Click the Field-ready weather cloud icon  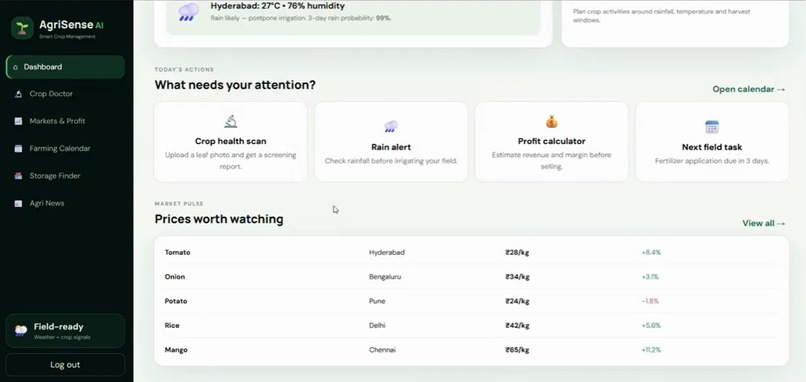pyautogui.click(x=21, y=331)
